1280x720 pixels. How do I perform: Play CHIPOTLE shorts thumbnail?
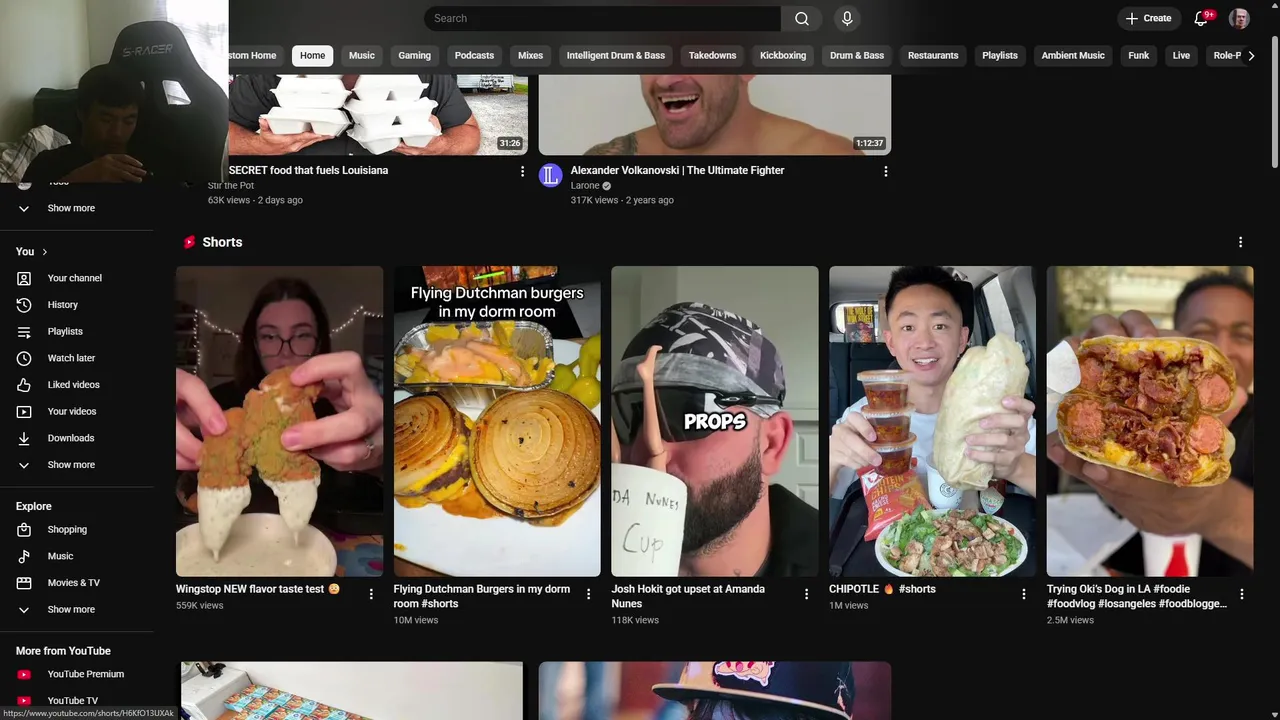[x=932, y=421]
